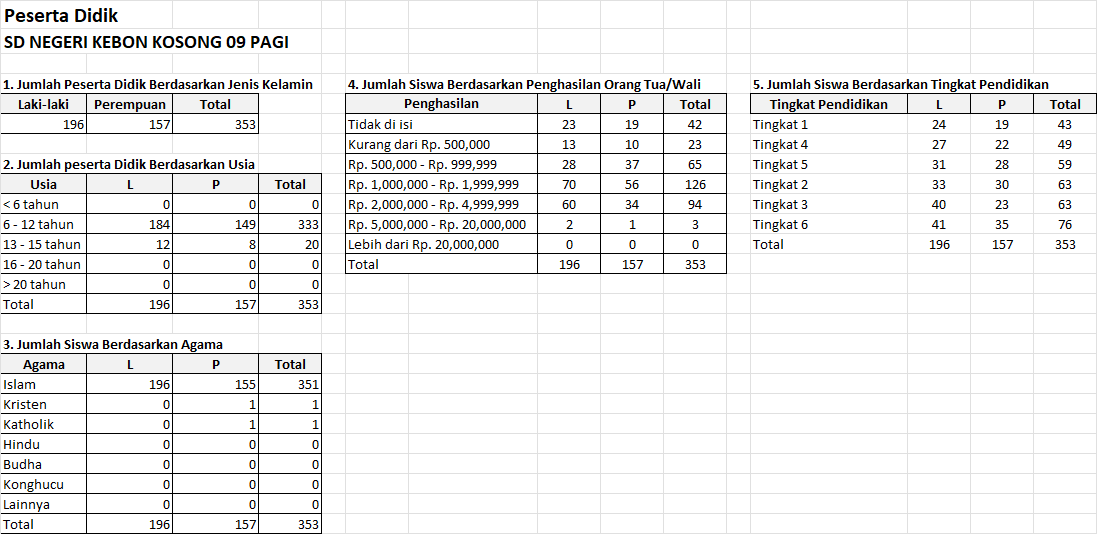The image size is (1097, 534).
Task: Select the 'Tingkat 4' row label
Action: (x=829, y=145)
